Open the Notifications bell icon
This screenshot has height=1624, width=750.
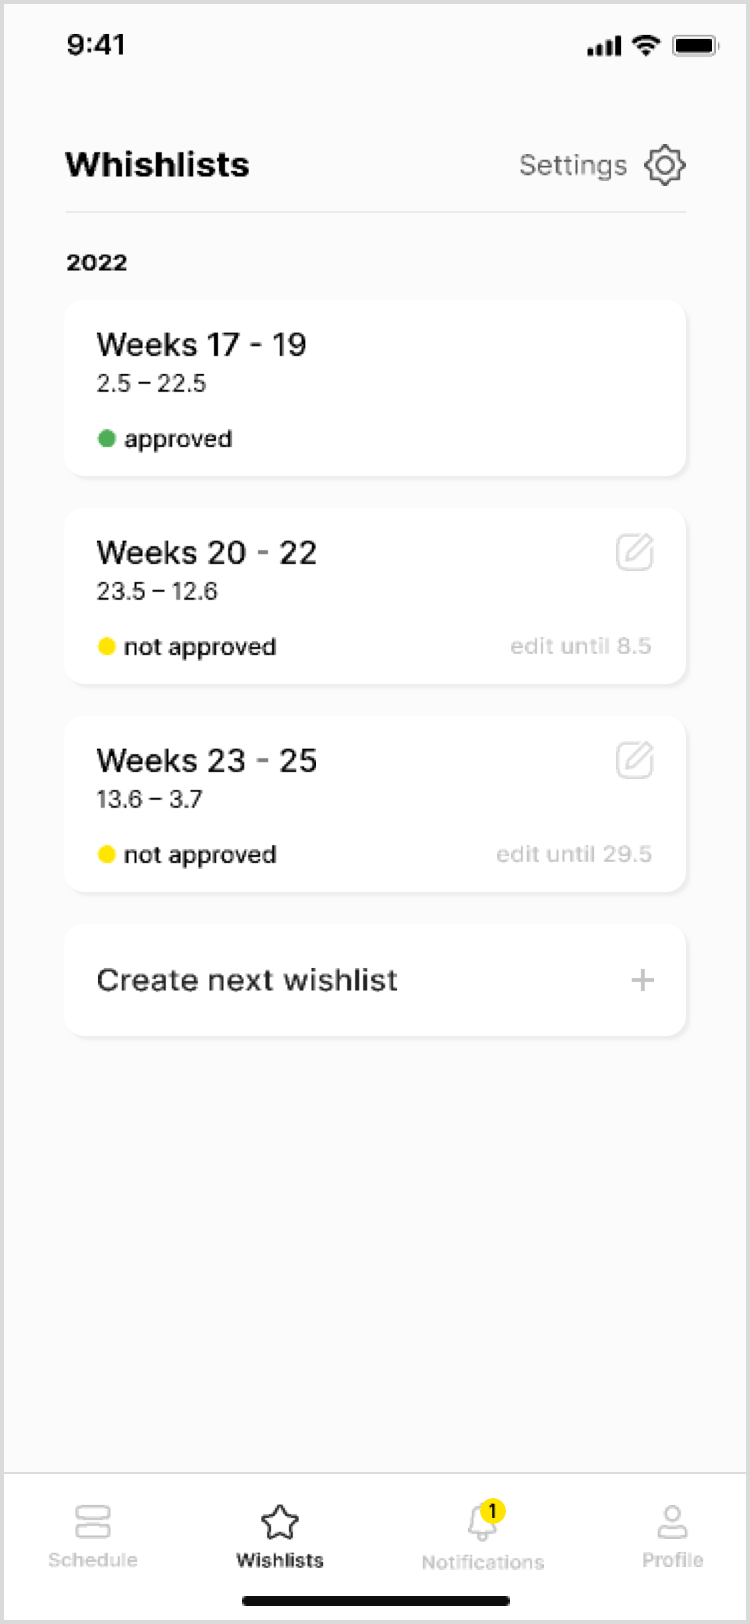point(481,1523)
